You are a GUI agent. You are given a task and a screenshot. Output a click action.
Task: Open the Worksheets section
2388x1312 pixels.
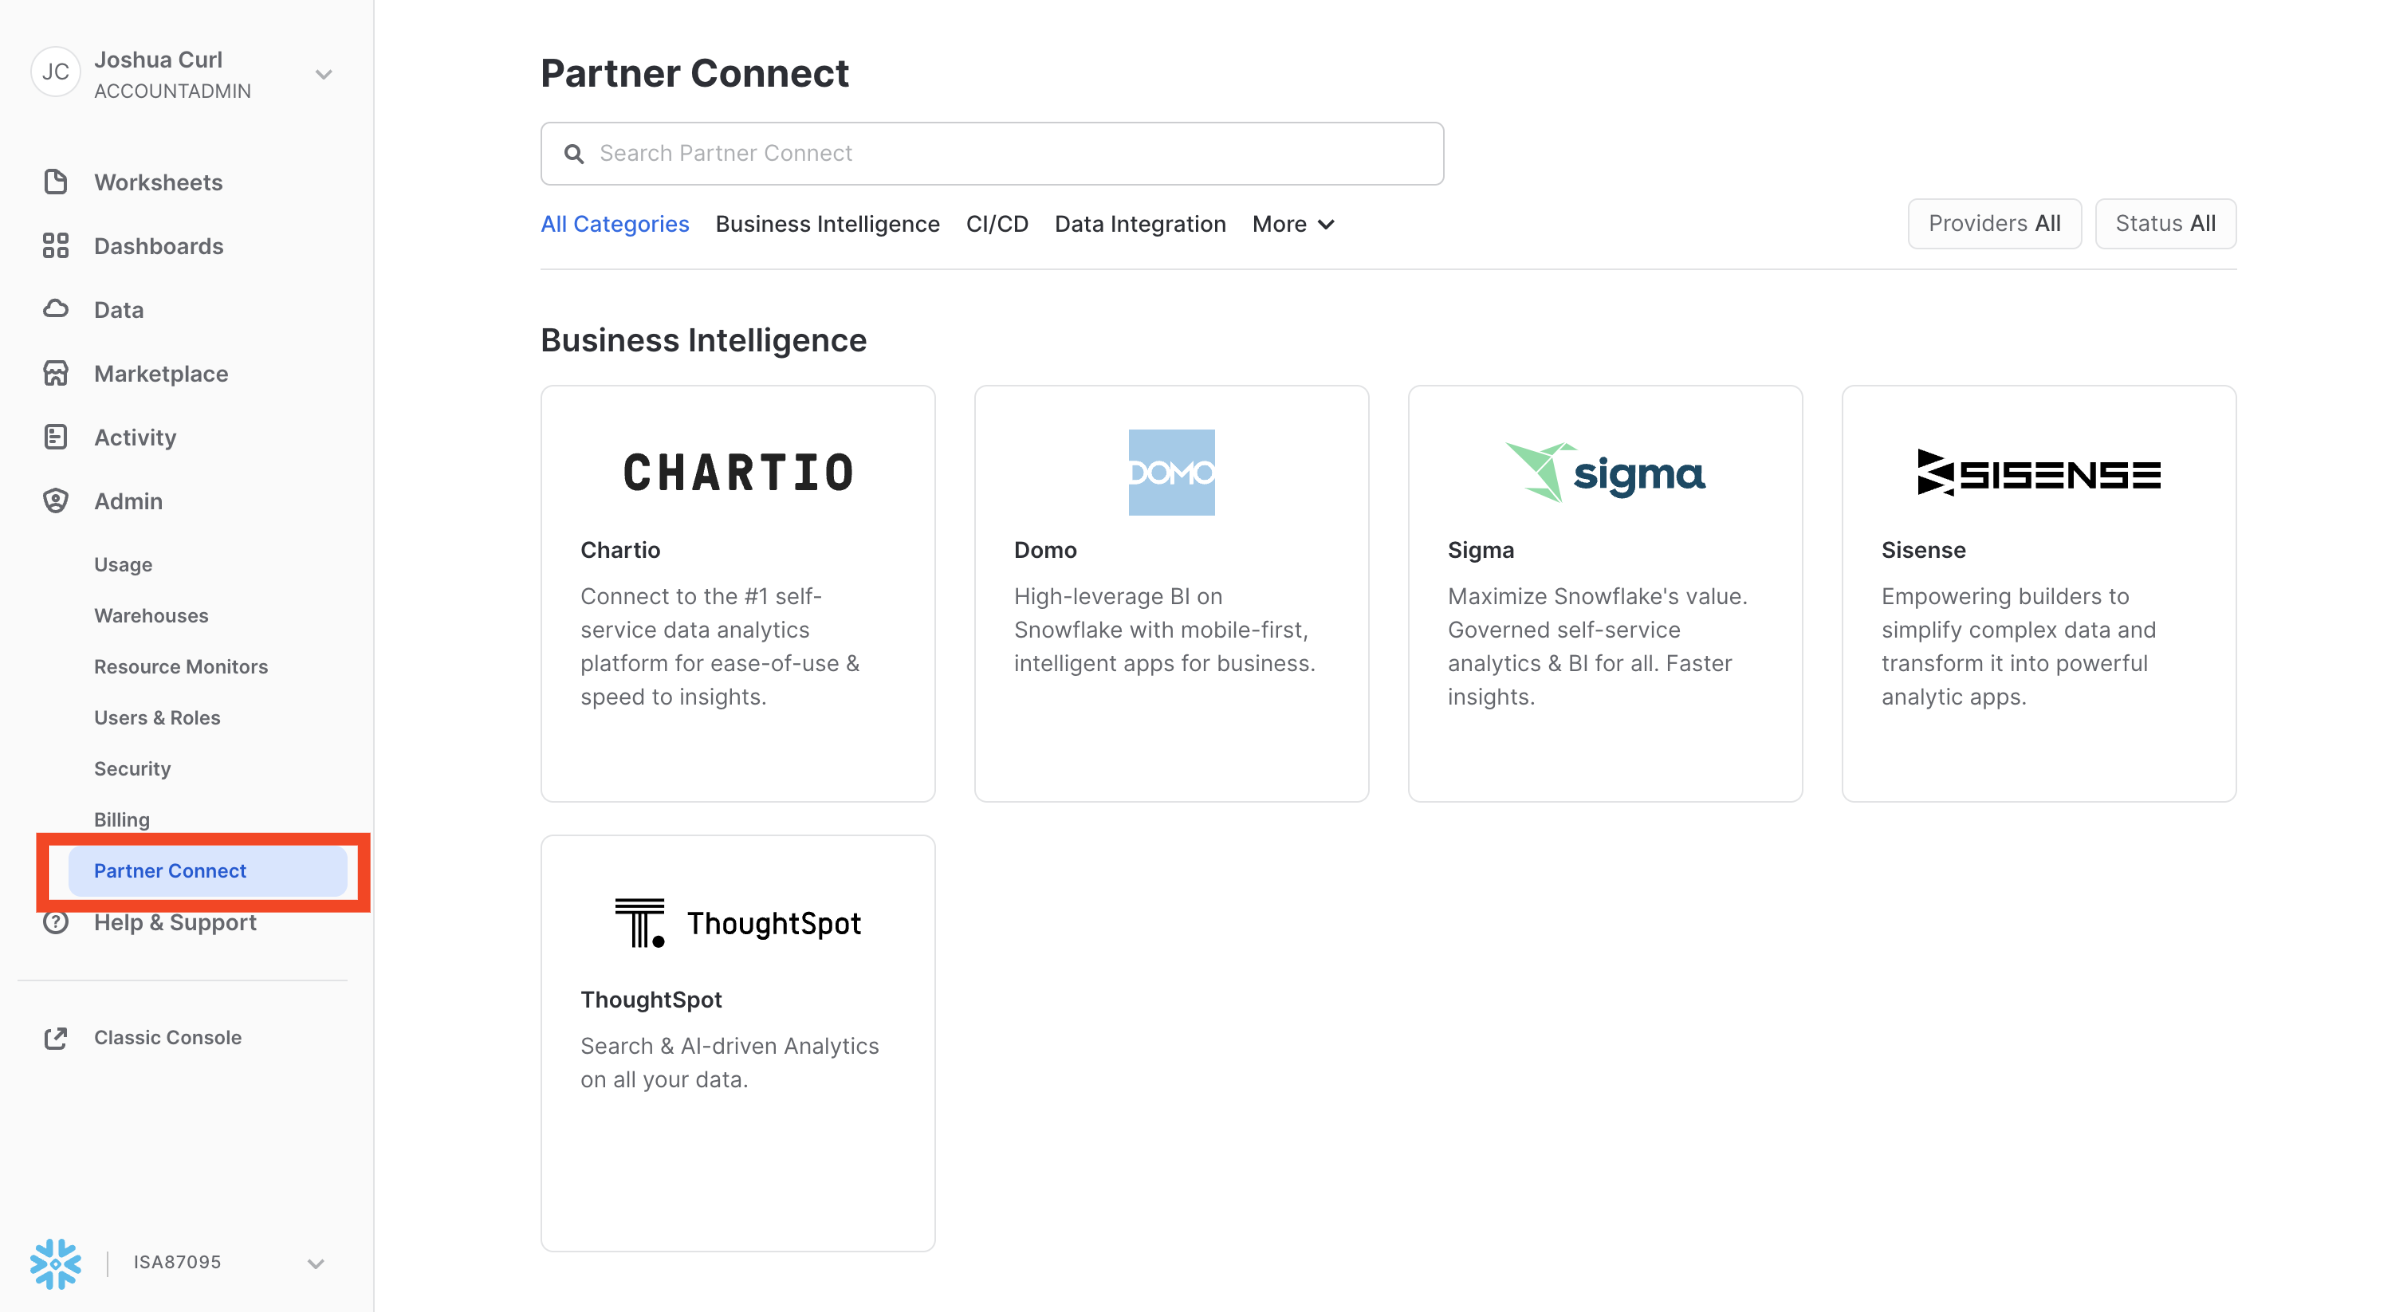158,182
